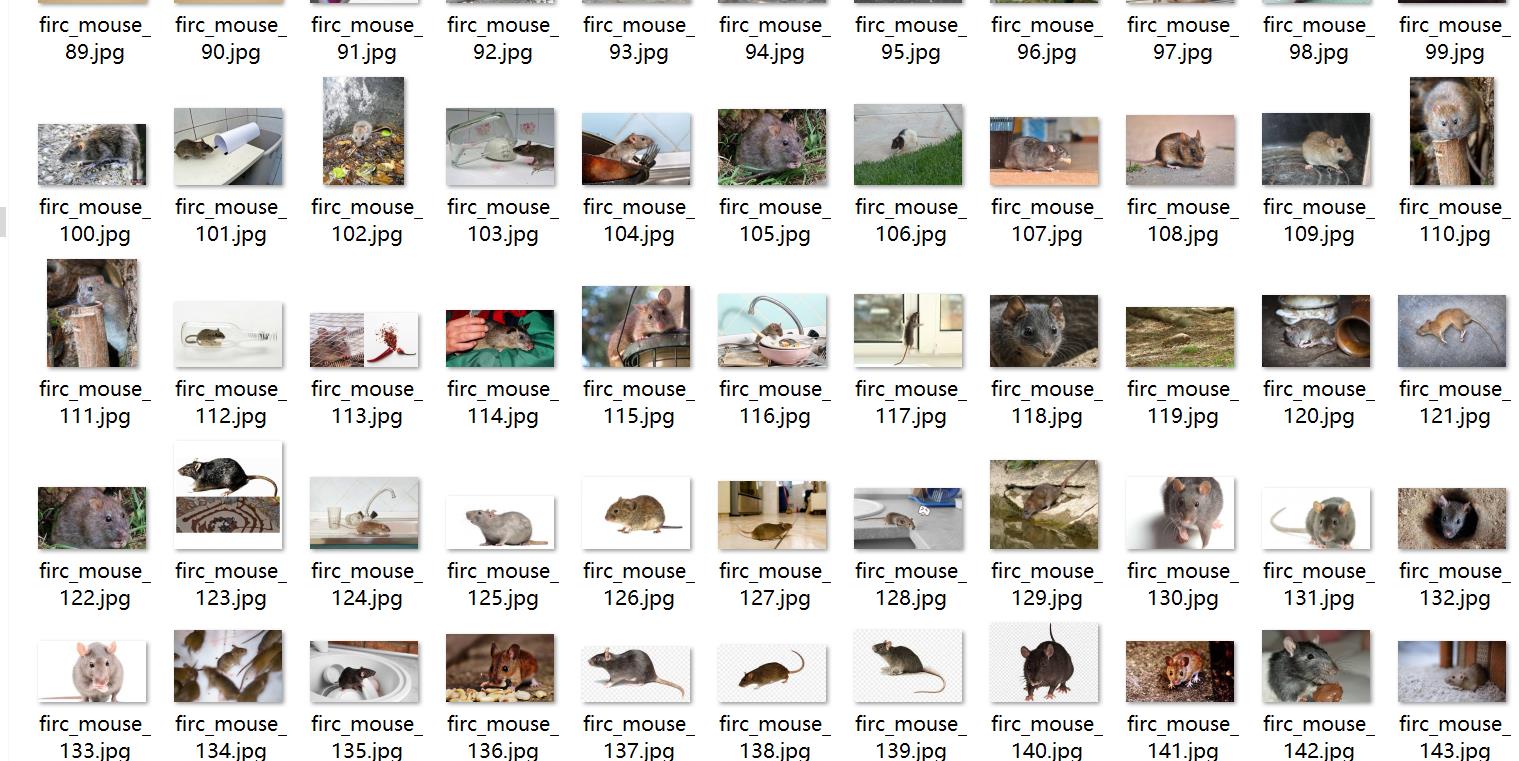Image resolution: width=1519 pixels, height=761 pixels.
Task: Select firc_mouse_141.jpg thumbnail
Action: click(x=1180, y=672)
